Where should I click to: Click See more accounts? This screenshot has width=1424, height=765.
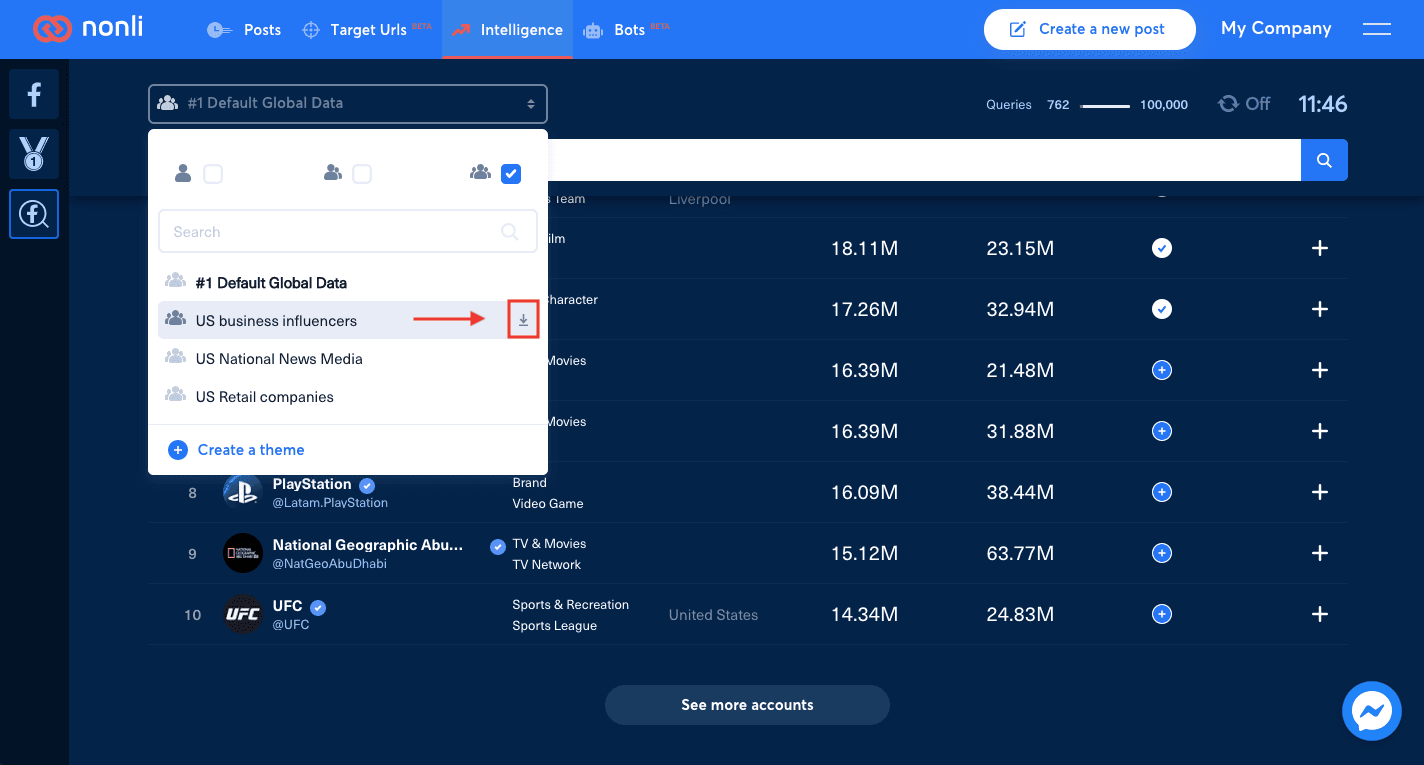[747, 705]
